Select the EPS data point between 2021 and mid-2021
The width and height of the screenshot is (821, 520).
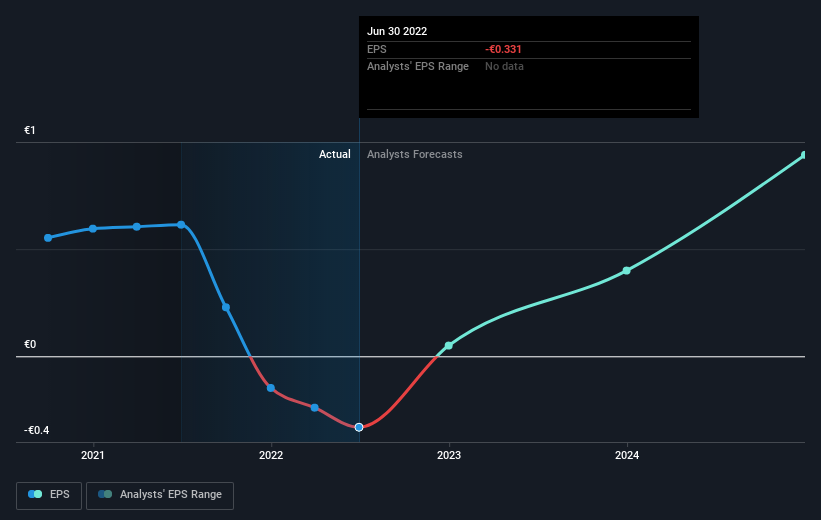pyautogui.click(x=137, y=227)
